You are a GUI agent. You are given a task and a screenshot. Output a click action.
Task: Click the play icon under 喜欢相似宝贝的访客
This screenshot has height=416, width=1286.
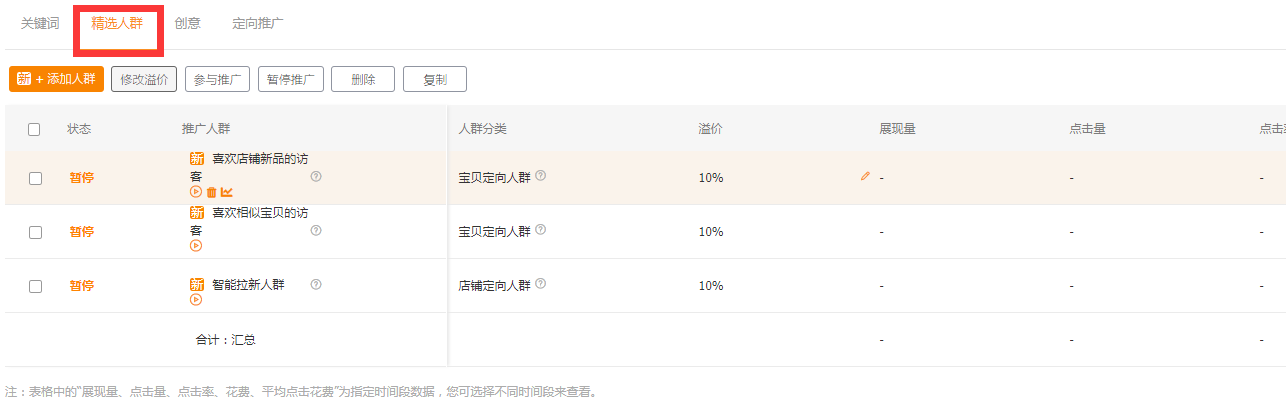196,246
